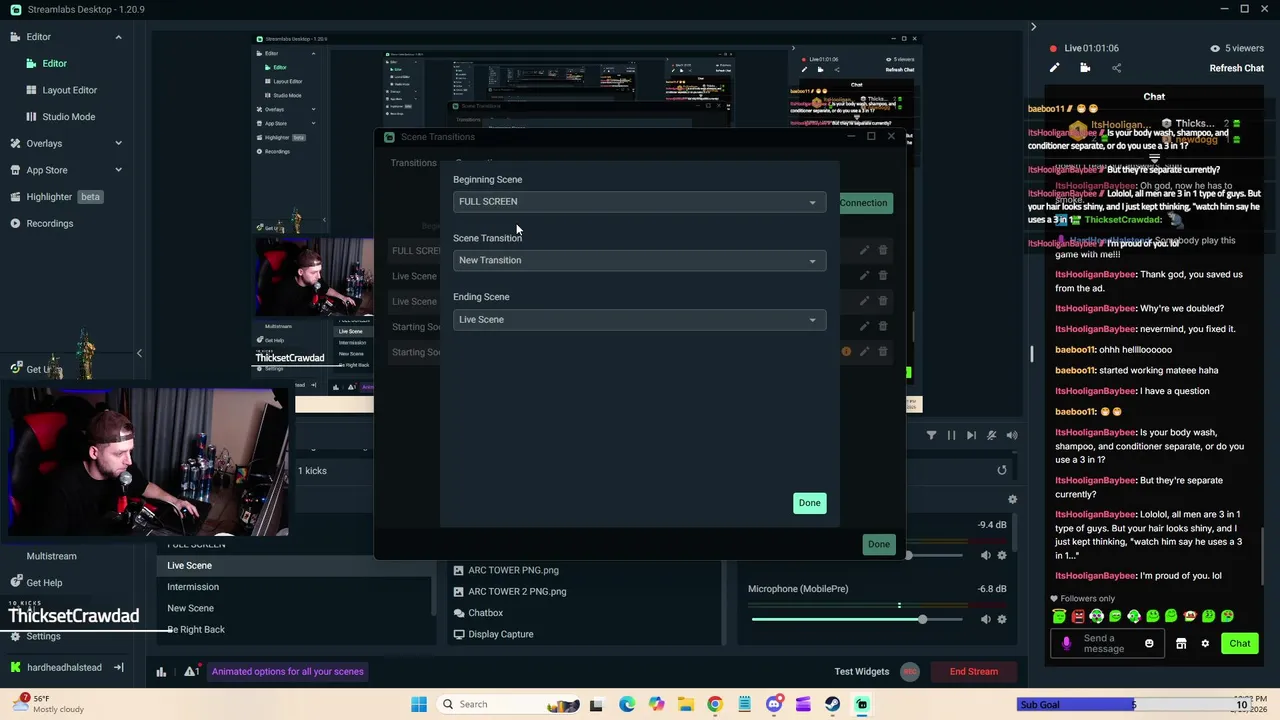Image resolution: width=1280 pixels, height=720 pixels.
Task: Open the Windows Start menu
Action: [419, 704]
